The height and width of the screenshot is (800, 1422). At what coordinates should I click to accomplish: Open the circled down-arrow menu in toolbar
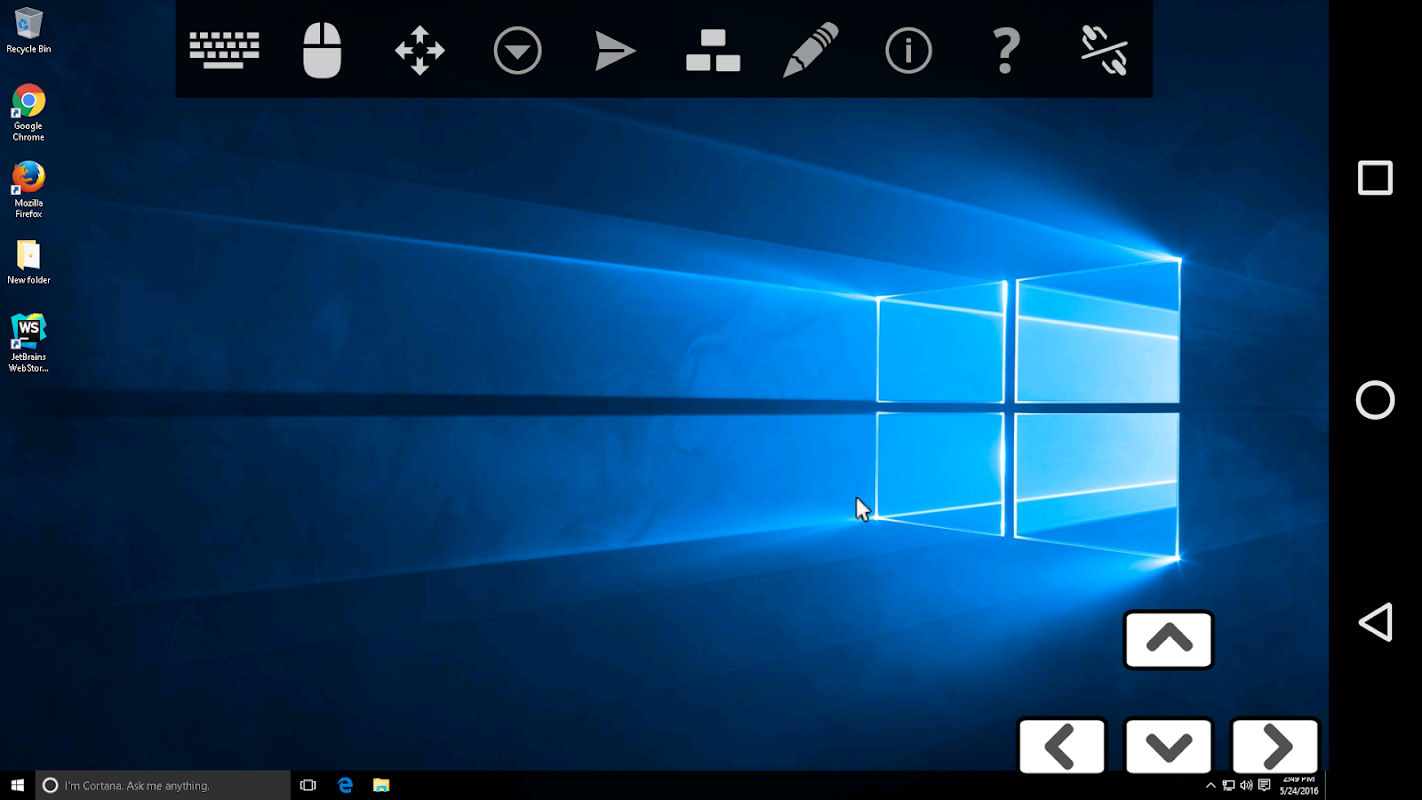pos(518,50)
